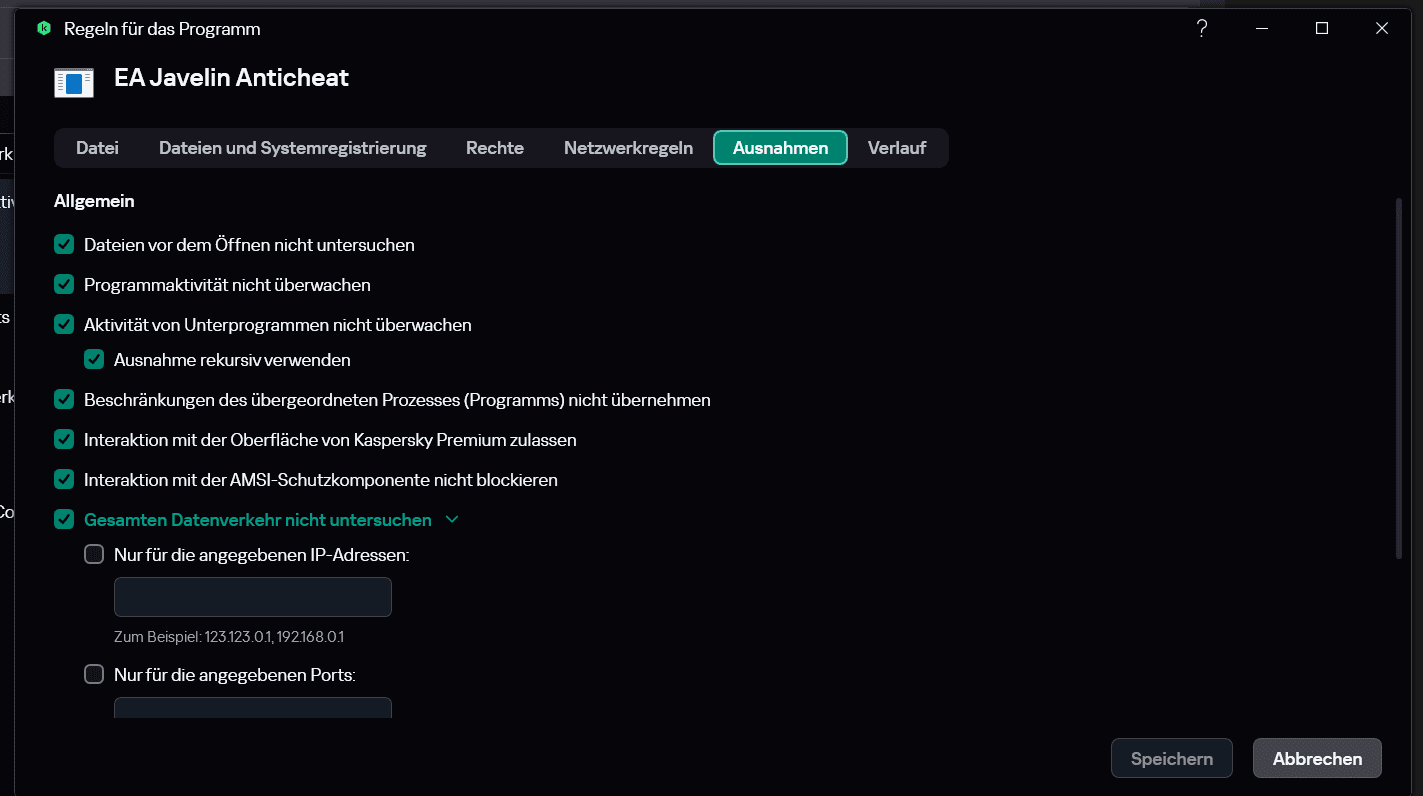Click the EA Javelin Anticheat program icon

coord(74,82)
